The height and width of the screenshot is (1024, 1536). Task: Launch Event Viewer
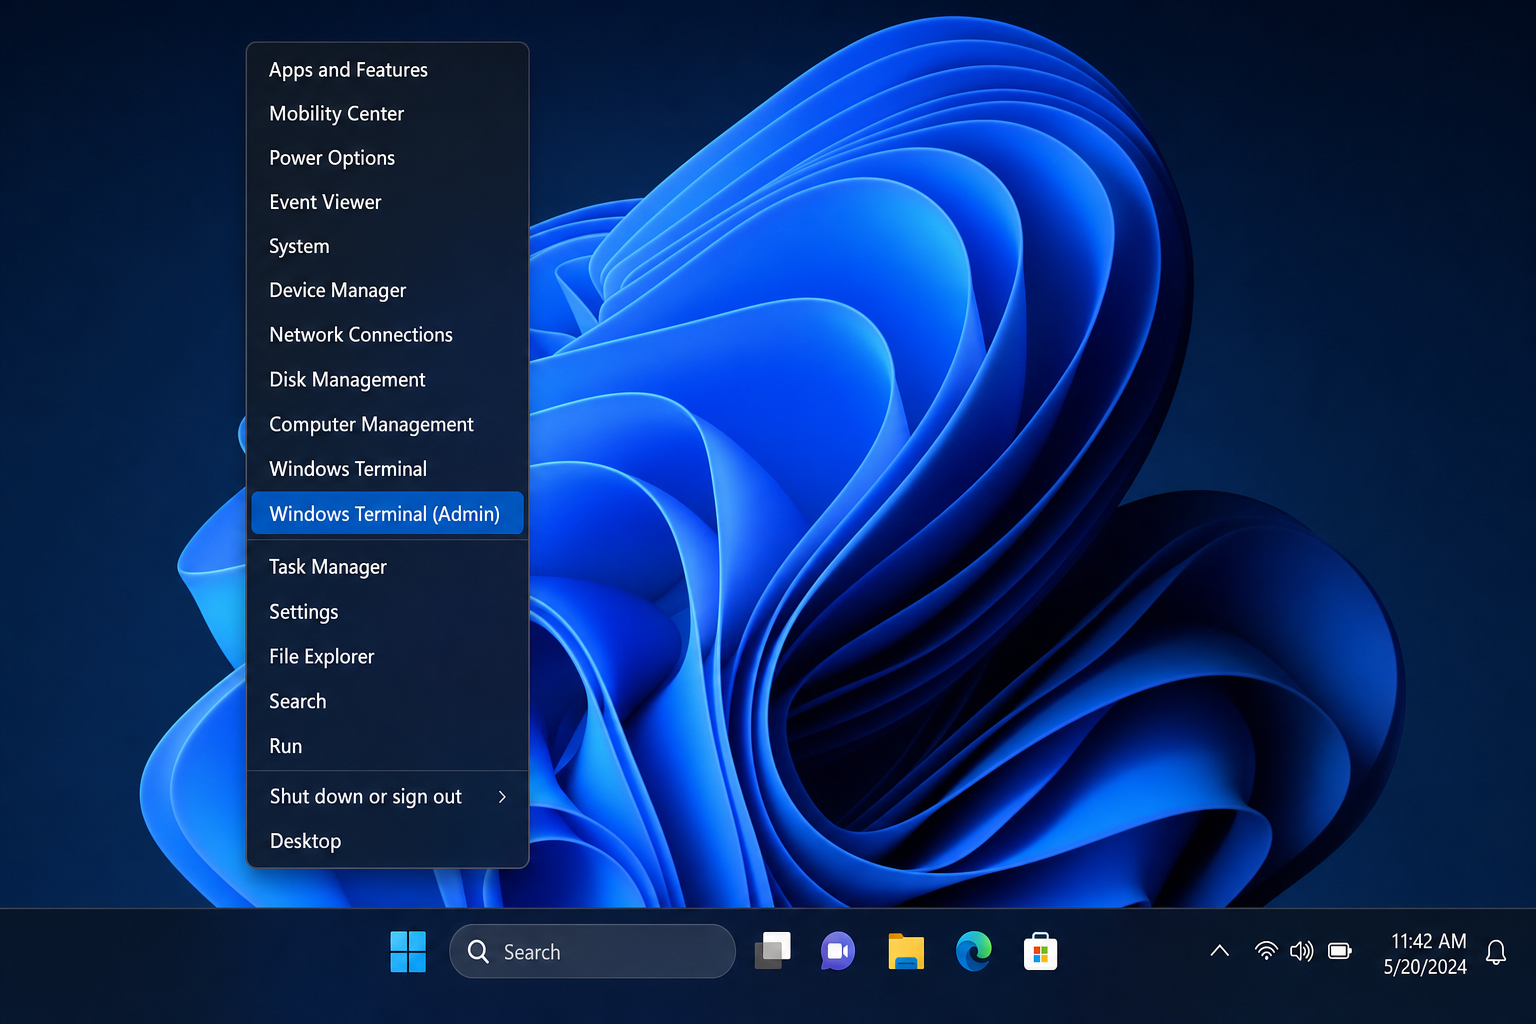coord(387,202)
